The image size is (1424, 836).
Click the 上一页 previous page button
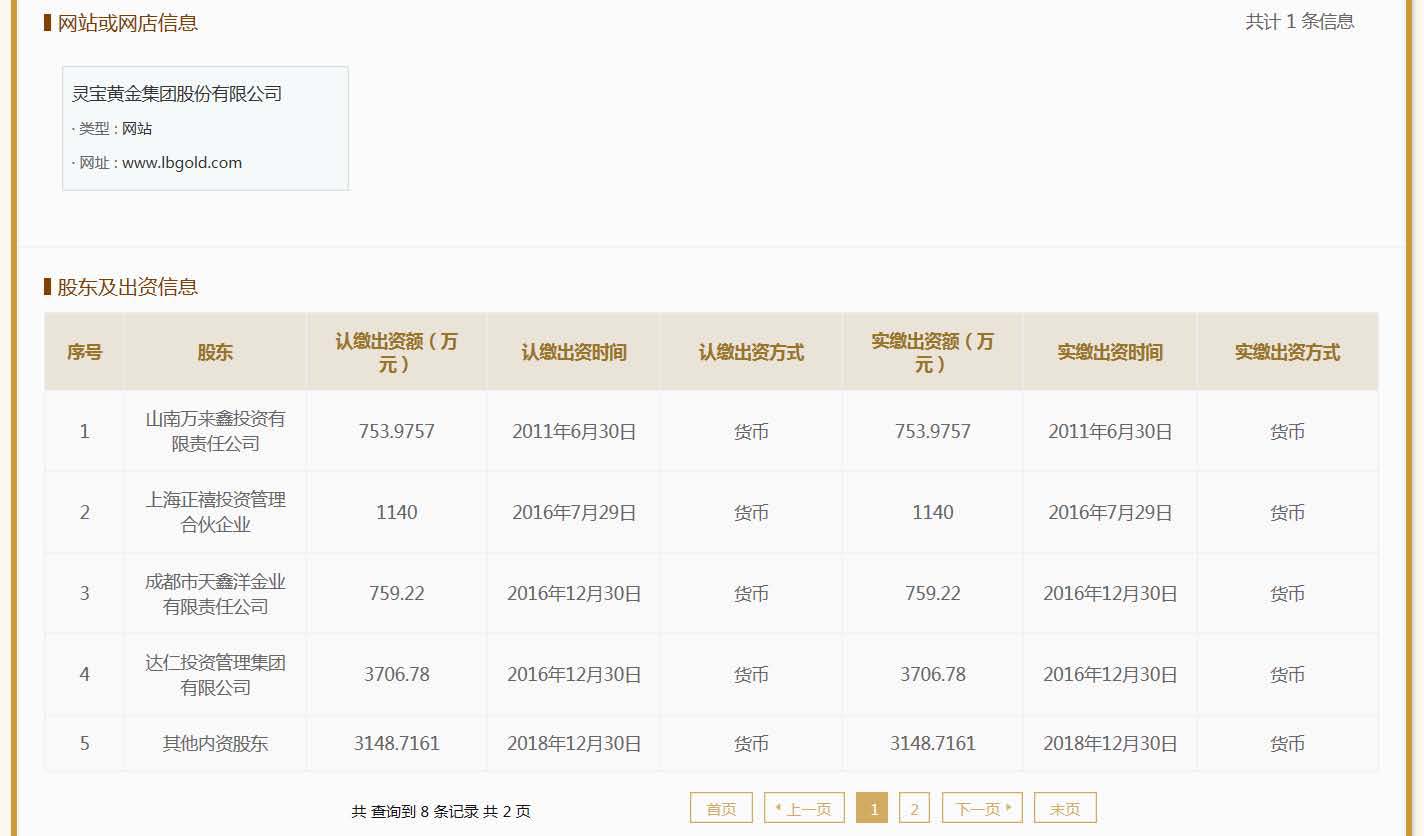[804, 808]
